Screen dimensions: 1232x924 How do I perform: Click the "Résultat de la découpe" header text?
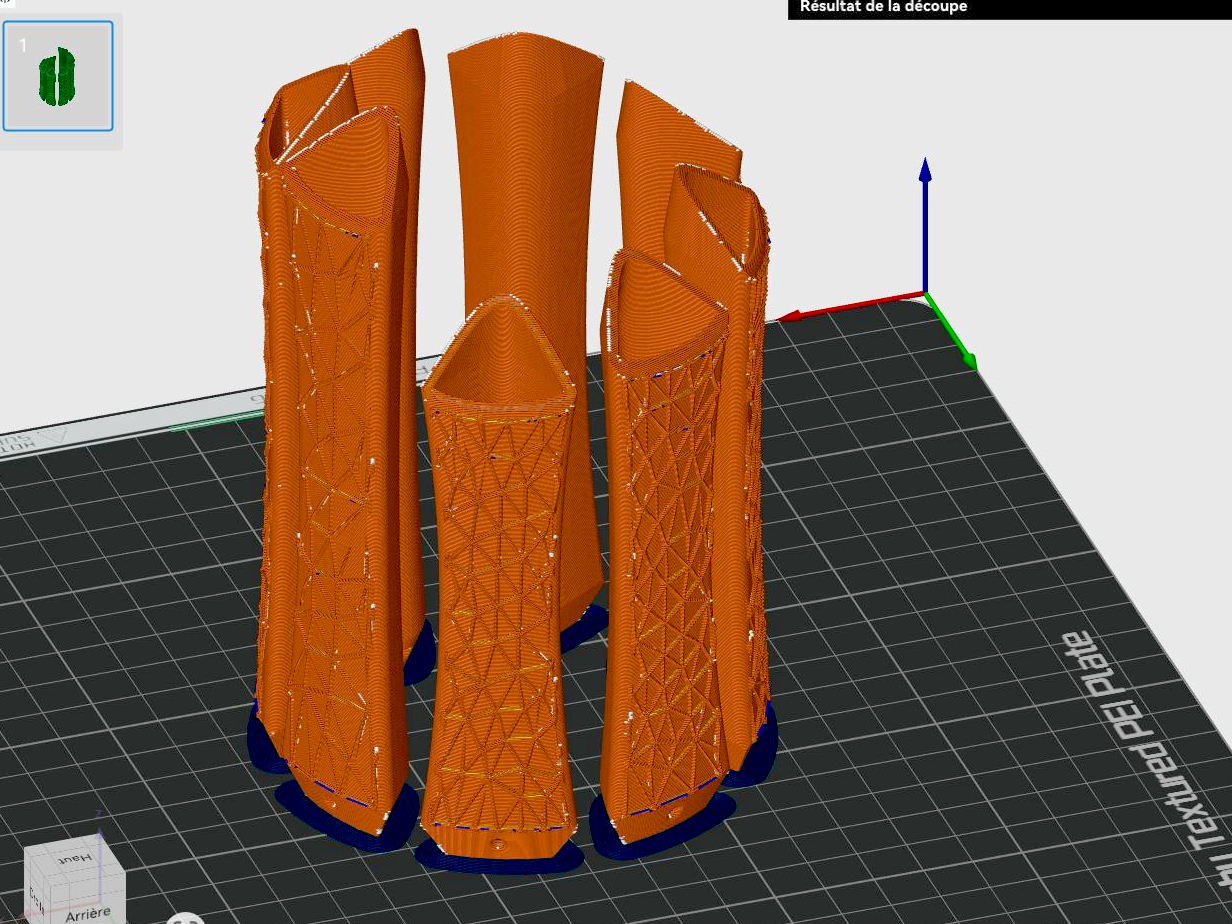(x=883, y=7)
